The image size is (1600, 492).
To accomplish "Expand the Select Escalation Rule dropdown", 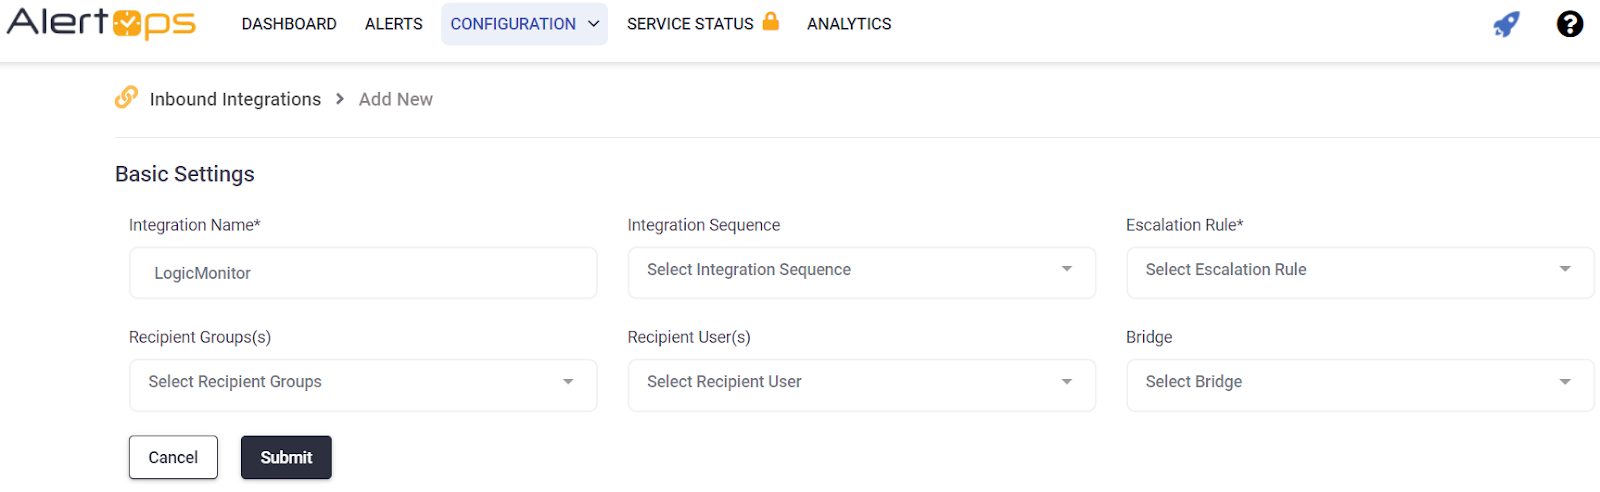I will [1359, 271].
